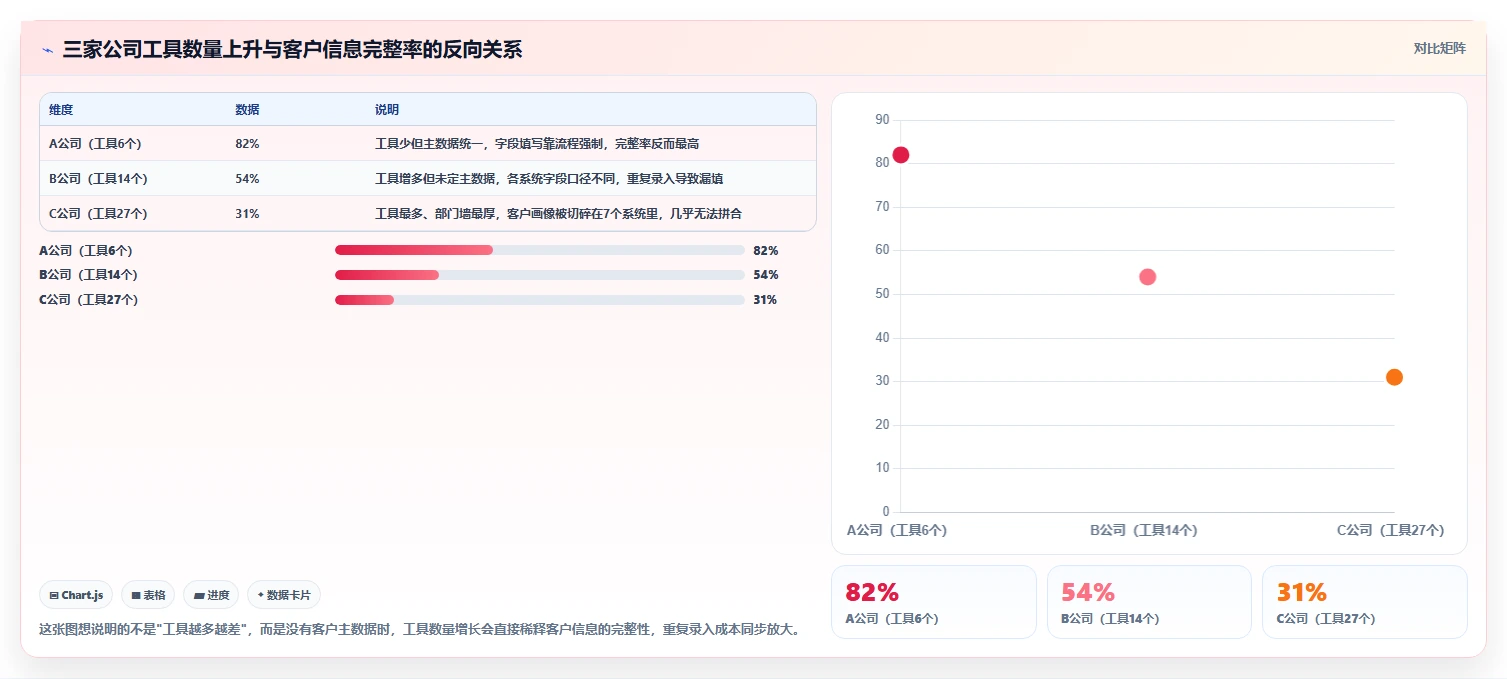
Task: Select the 数据卡片 chip
Action: pos(284,595)
